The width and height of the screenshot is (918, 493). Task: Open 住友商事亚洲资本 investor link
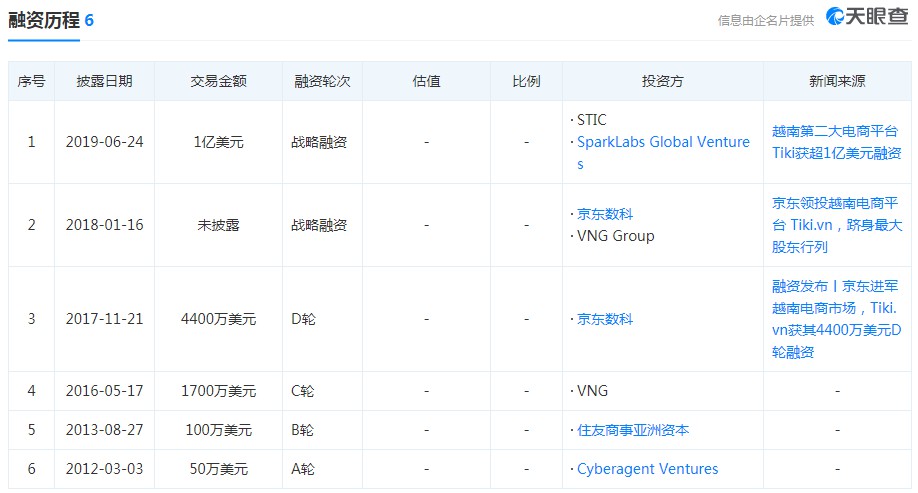coord(633,430)
